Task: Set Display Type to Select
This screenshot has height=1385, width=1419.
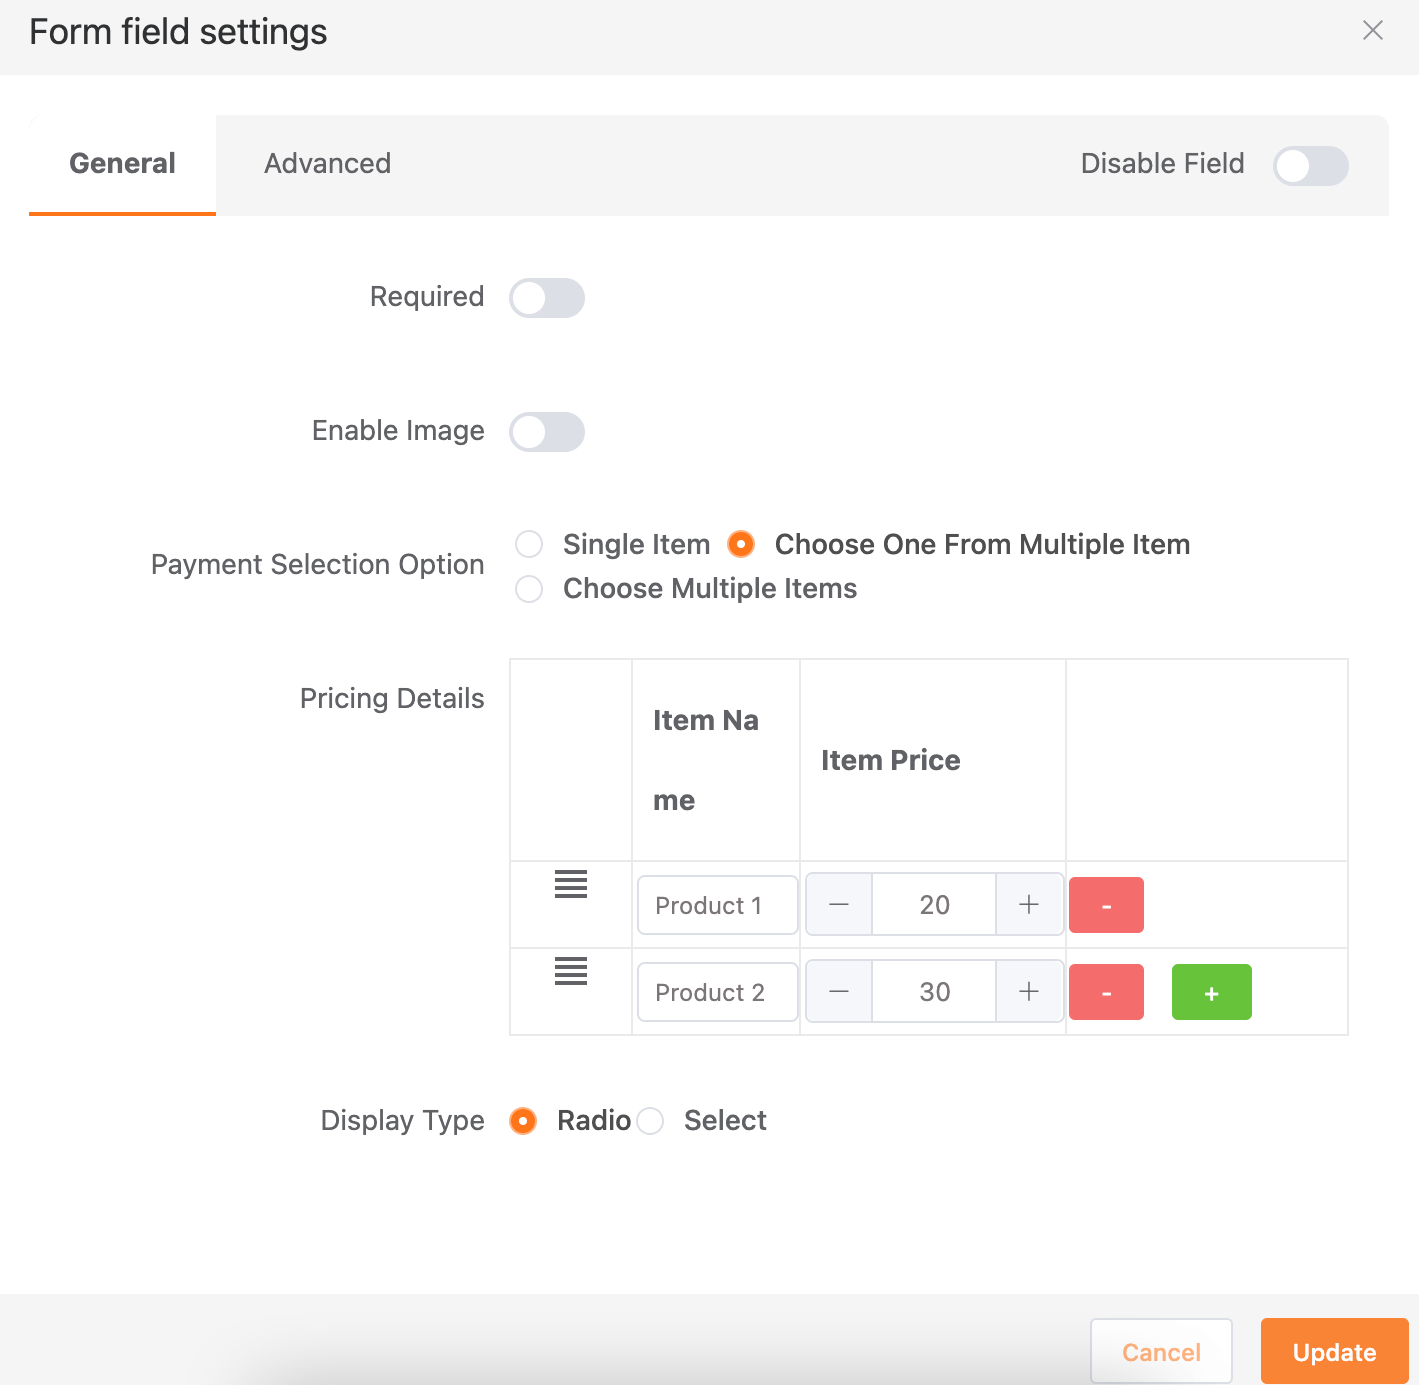Action: [651, 1121]
